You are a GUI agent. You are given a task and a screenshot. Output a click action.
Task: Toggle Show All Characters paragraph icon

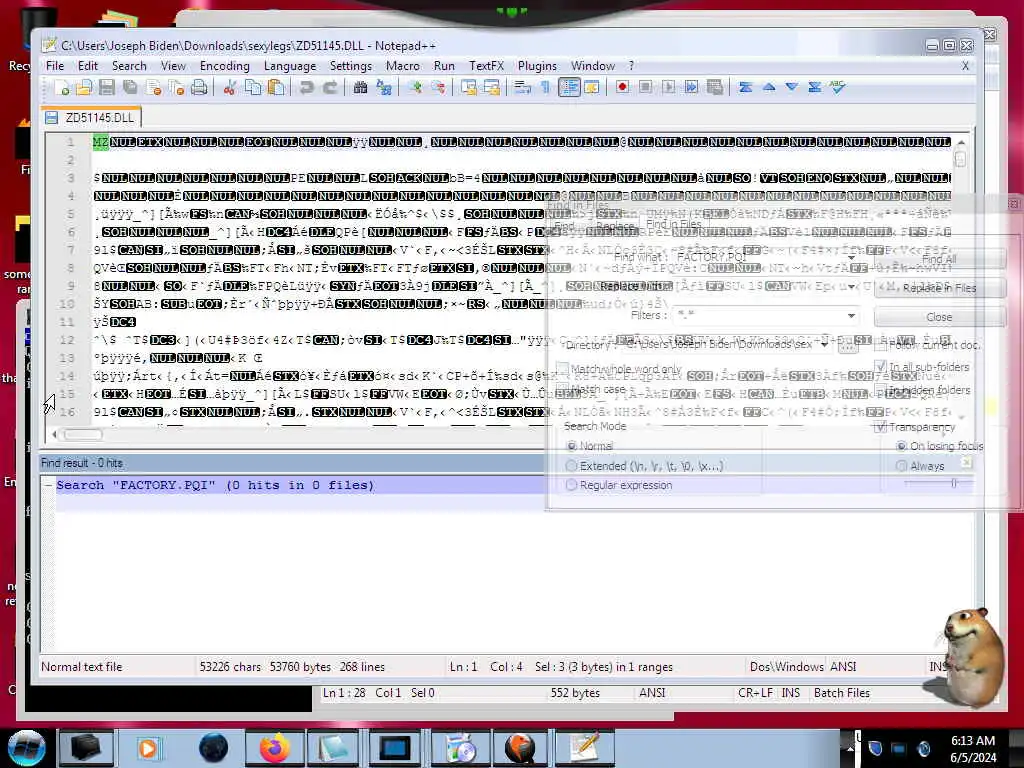point(545,88)
